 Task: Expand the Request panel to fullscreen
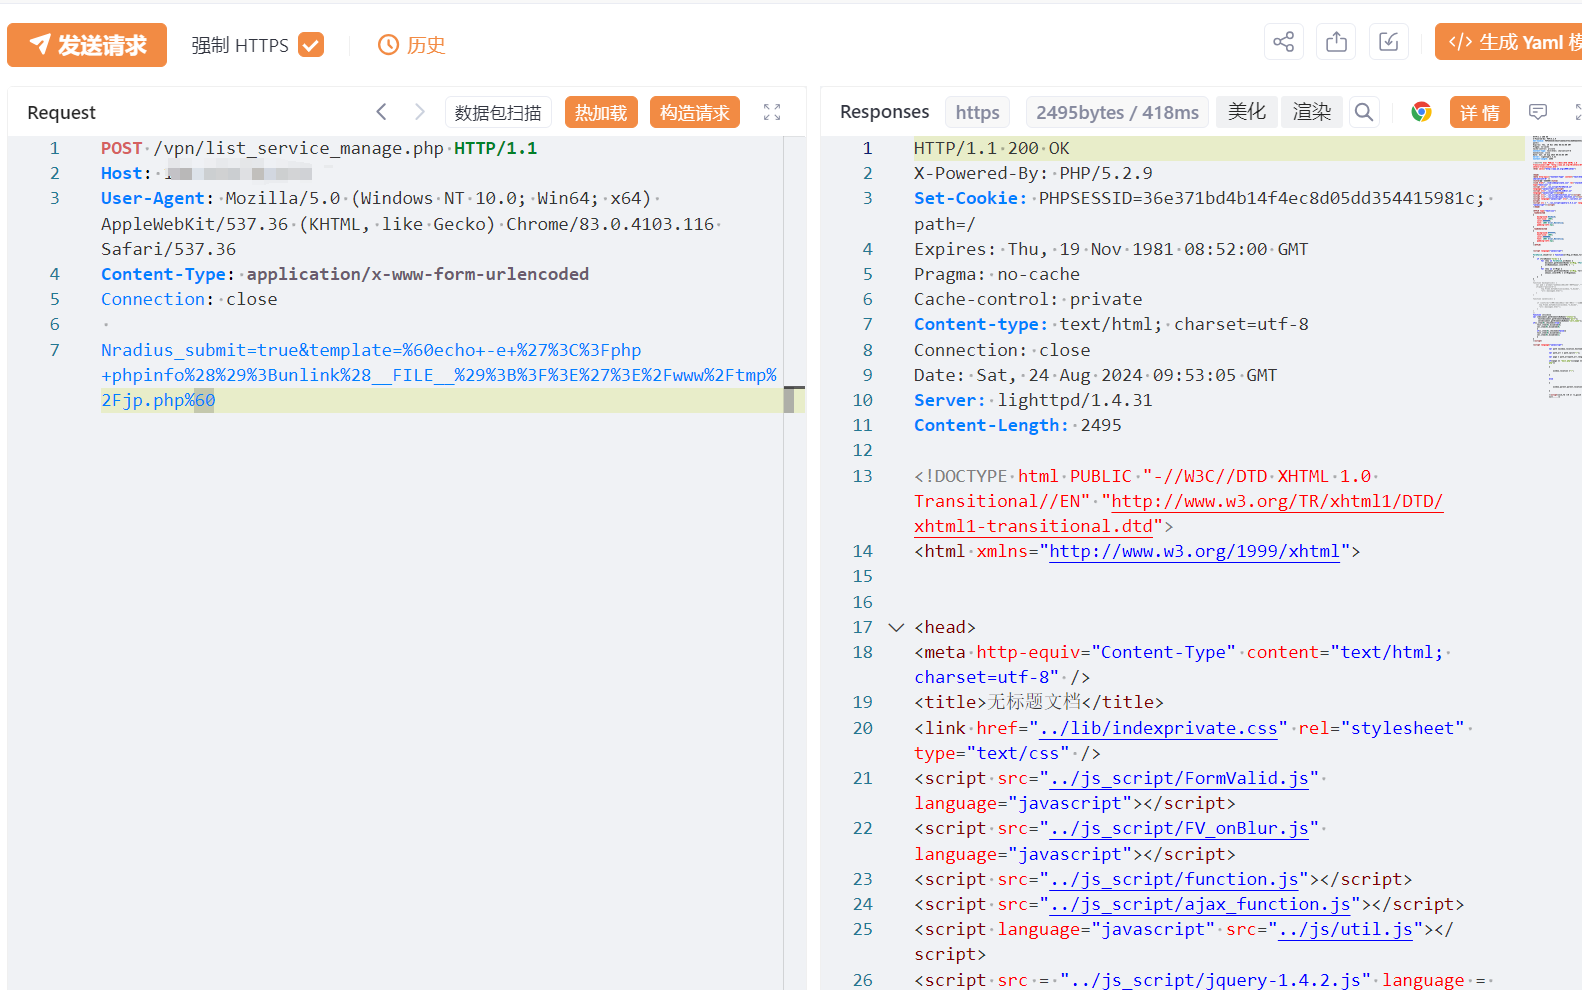point(772,112)
